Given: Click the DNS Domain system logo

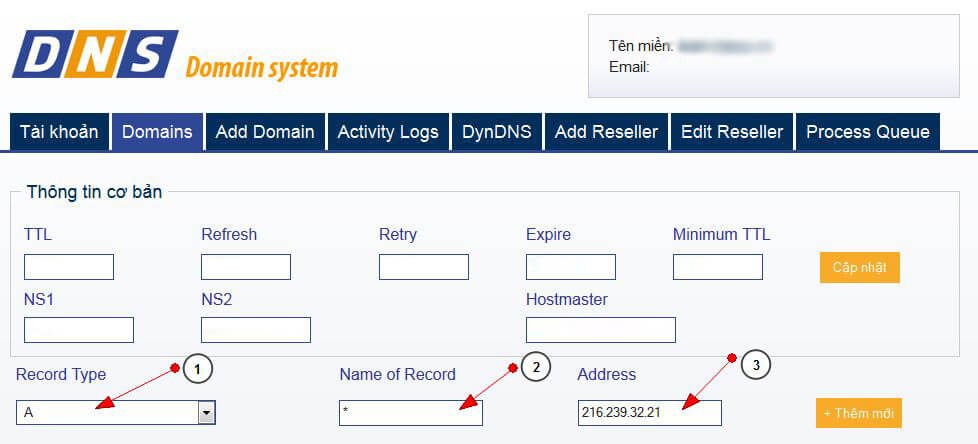Looking at the screenshot, I should tap(175, 54).
